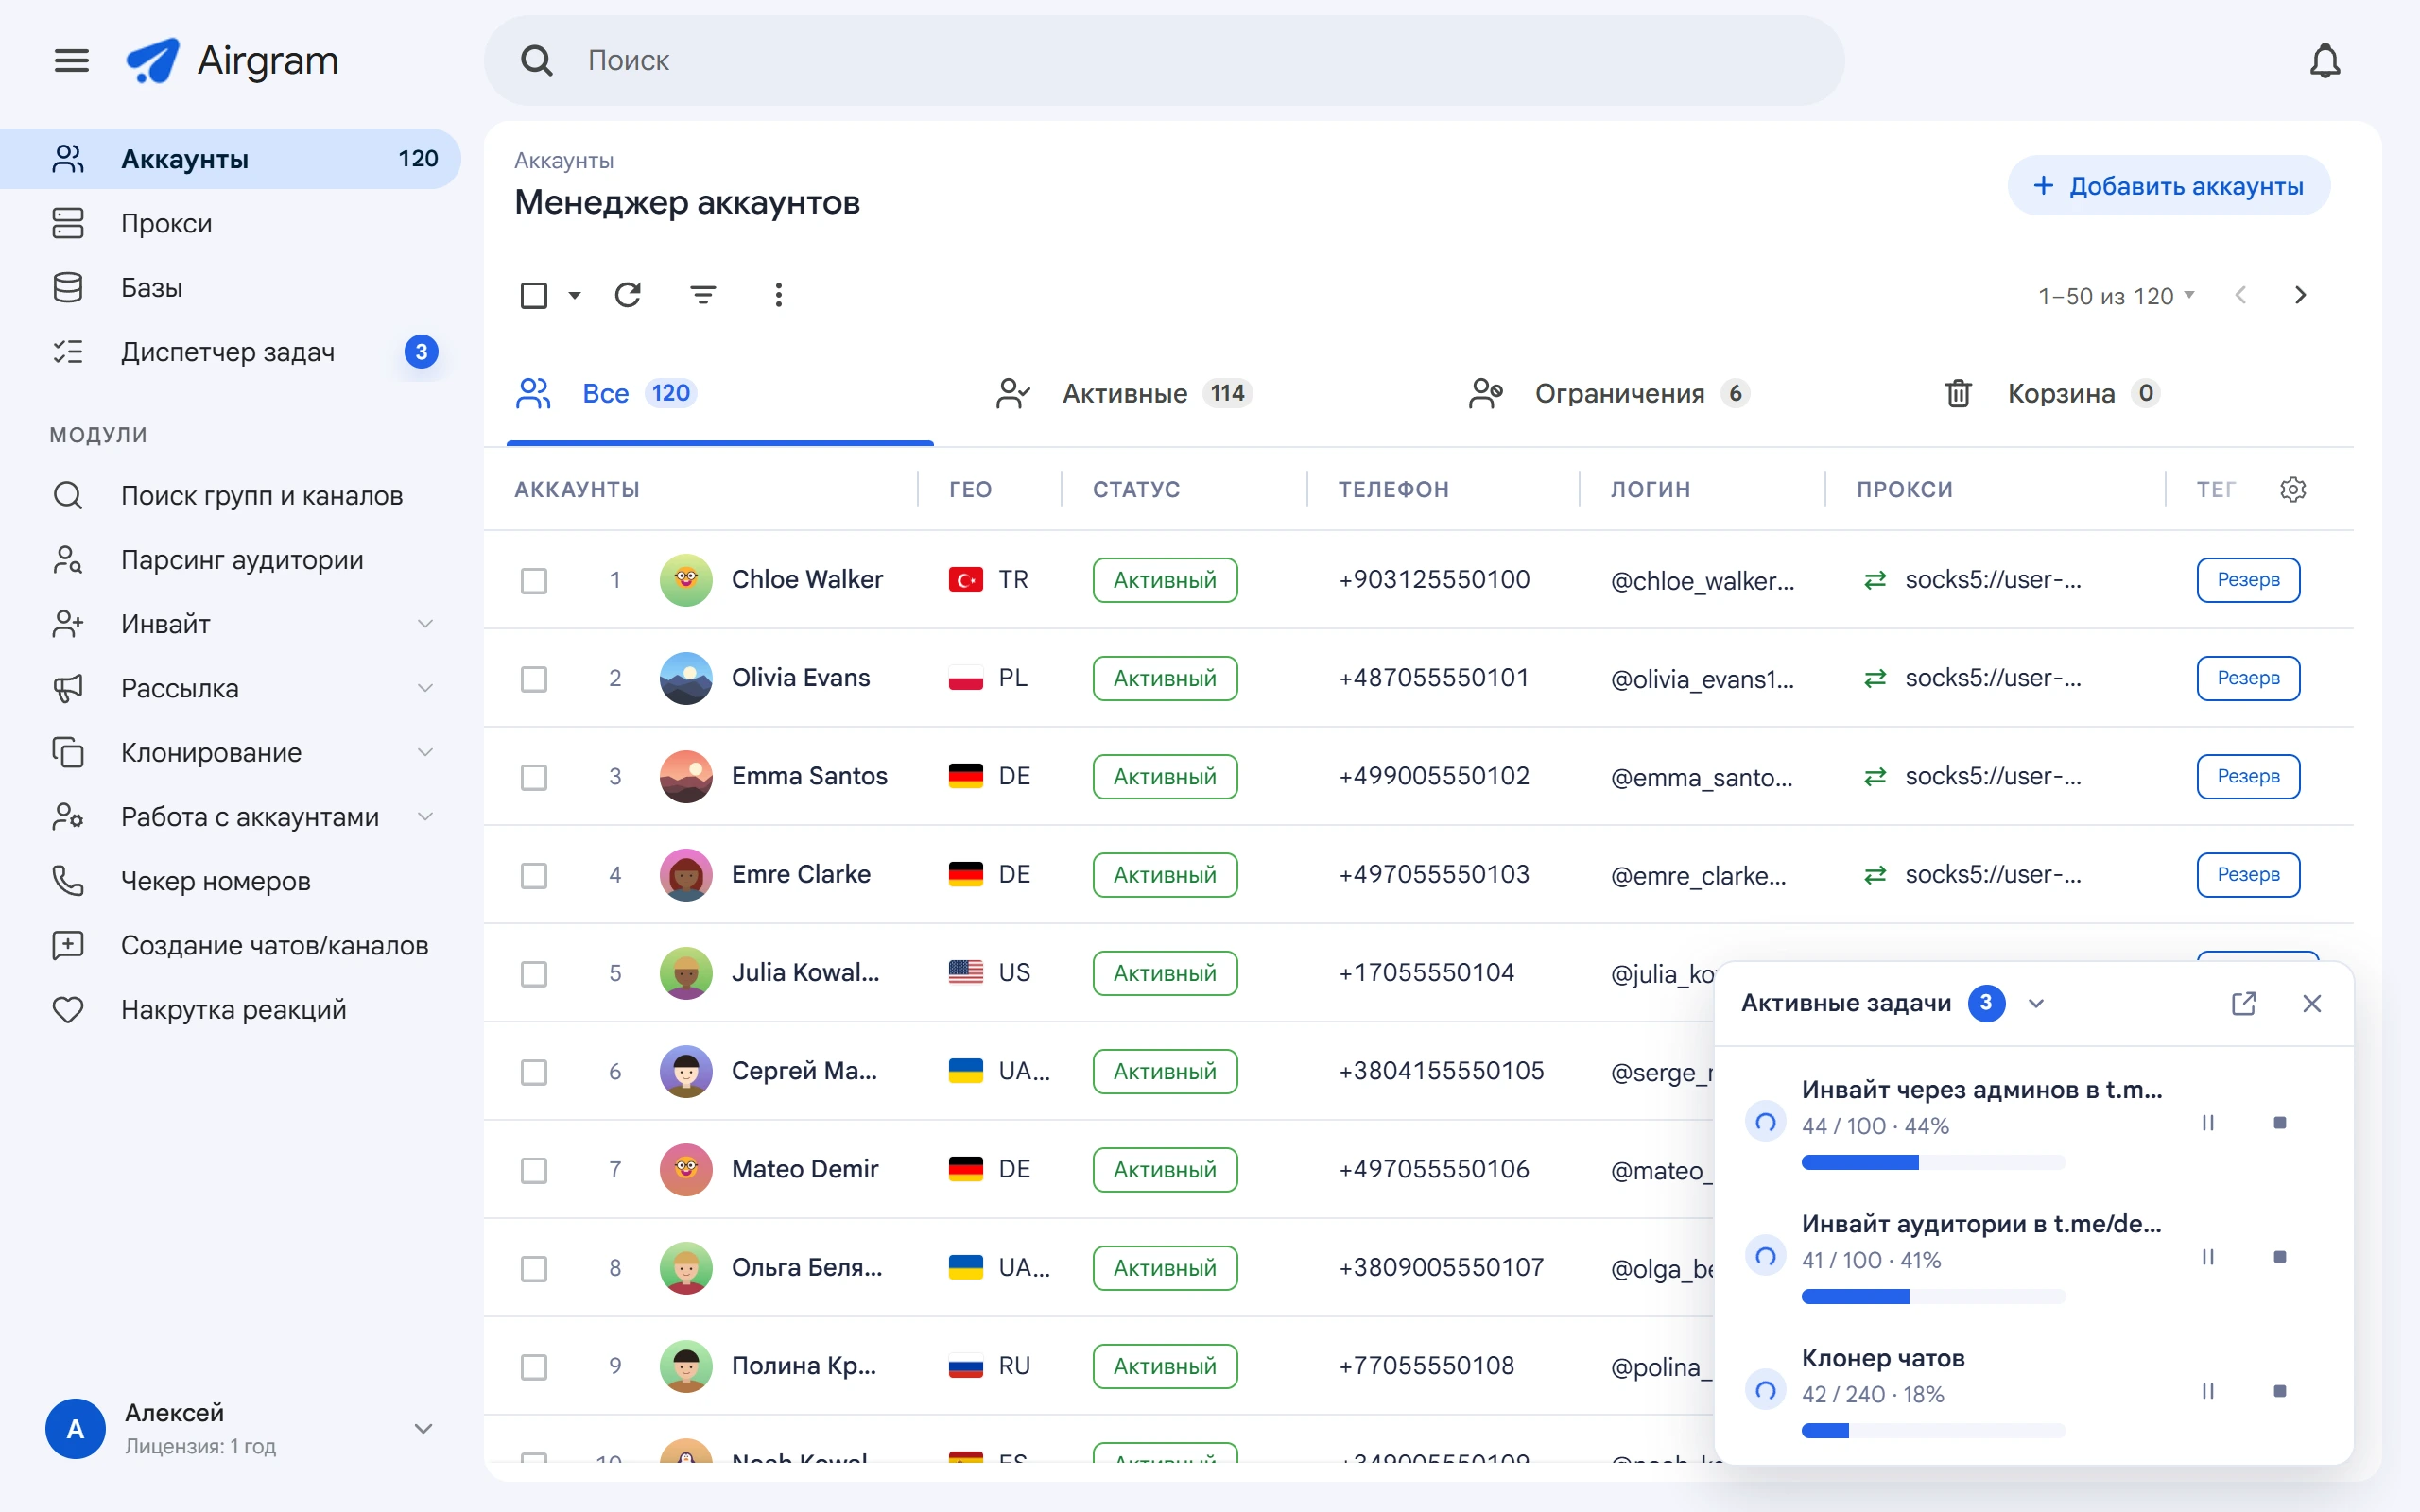2420x1512 pixels.
Task: Switch to Ограничения tab
Action: [x=1610, y=393]
